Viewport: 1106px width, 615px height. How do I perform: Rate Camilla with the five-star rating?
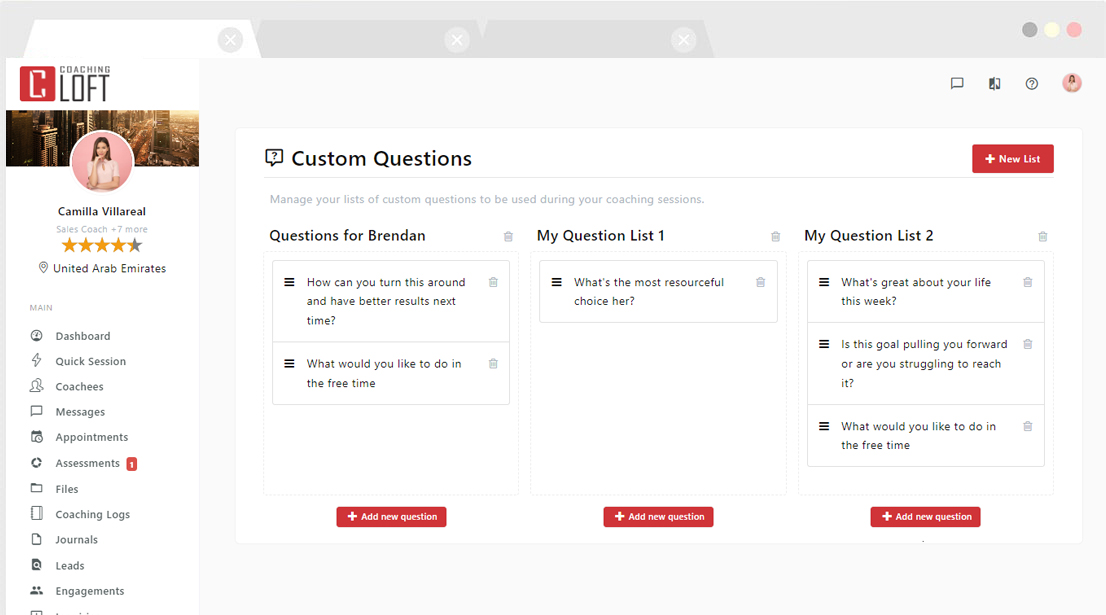coord(101,243)
